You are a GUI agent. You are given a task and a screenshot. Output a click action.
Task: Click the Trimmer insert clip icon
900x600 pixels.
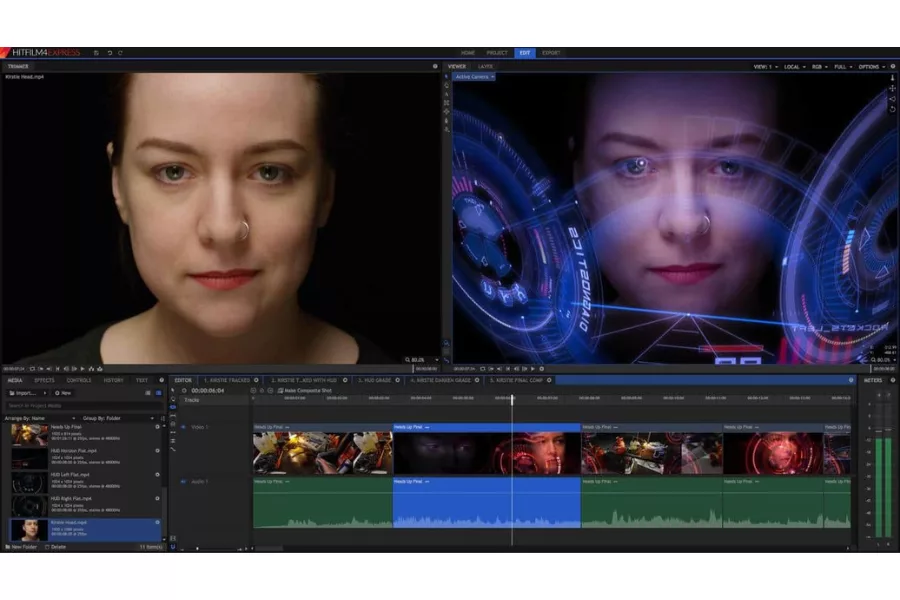pyautogui.click(x=91, y=369)
